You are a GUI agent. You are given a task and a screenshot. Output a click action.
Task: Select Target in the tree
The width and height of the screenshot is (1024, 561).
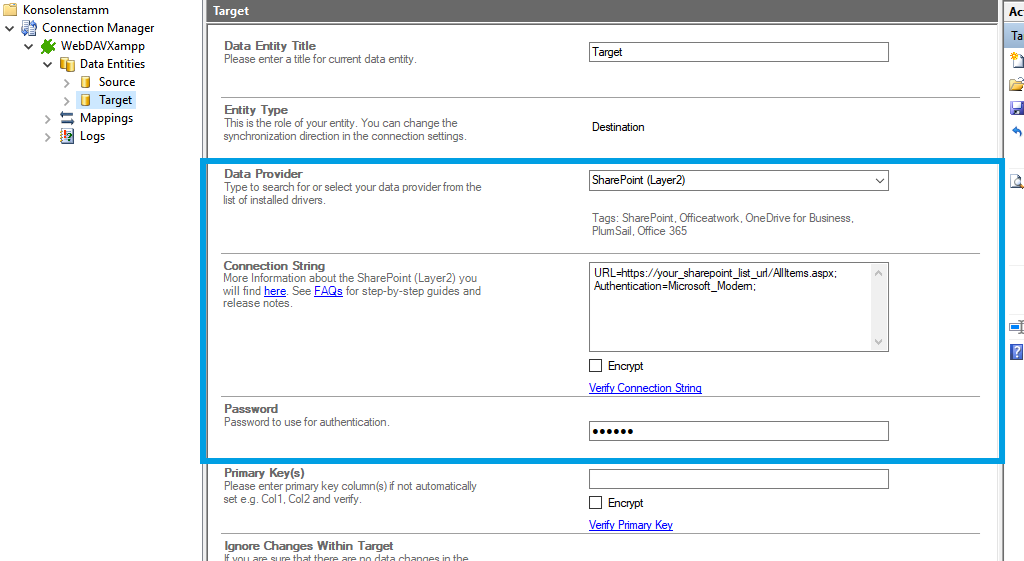(116, 100)
